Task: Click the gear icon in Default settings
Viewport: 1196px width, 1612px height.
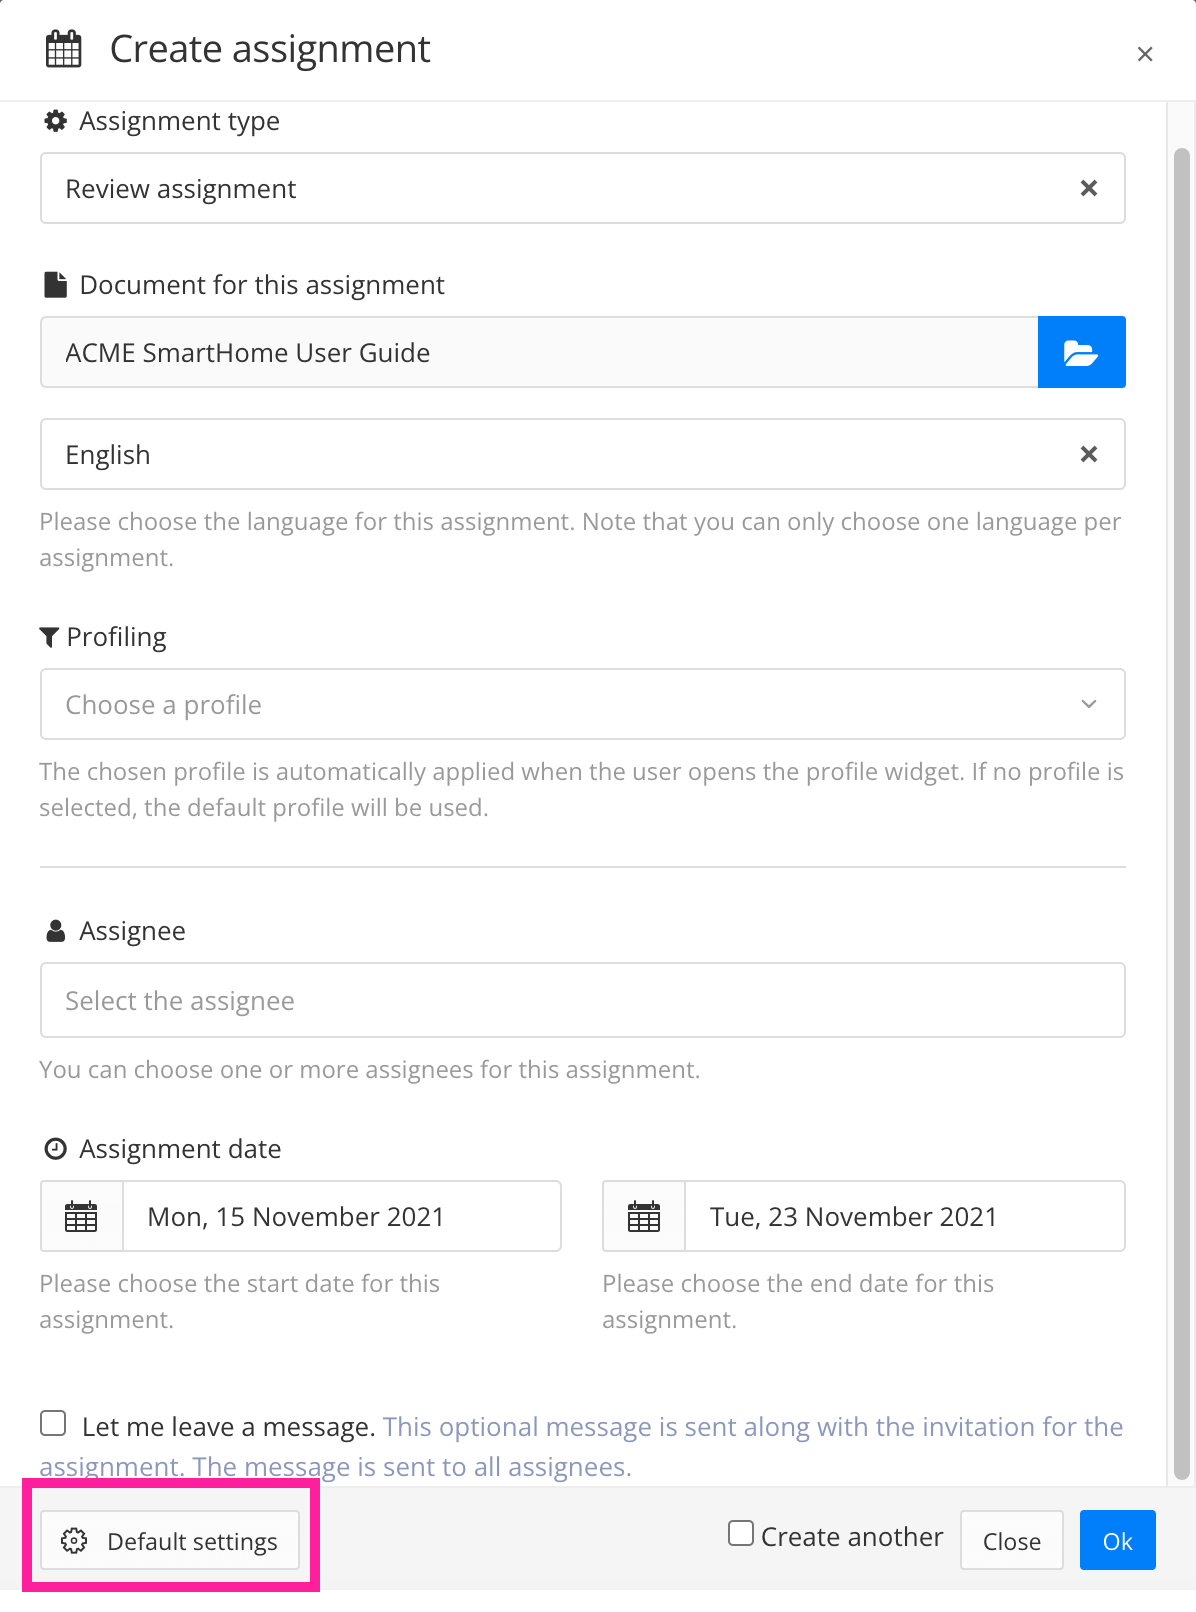Action: [x=74, y=1541]
